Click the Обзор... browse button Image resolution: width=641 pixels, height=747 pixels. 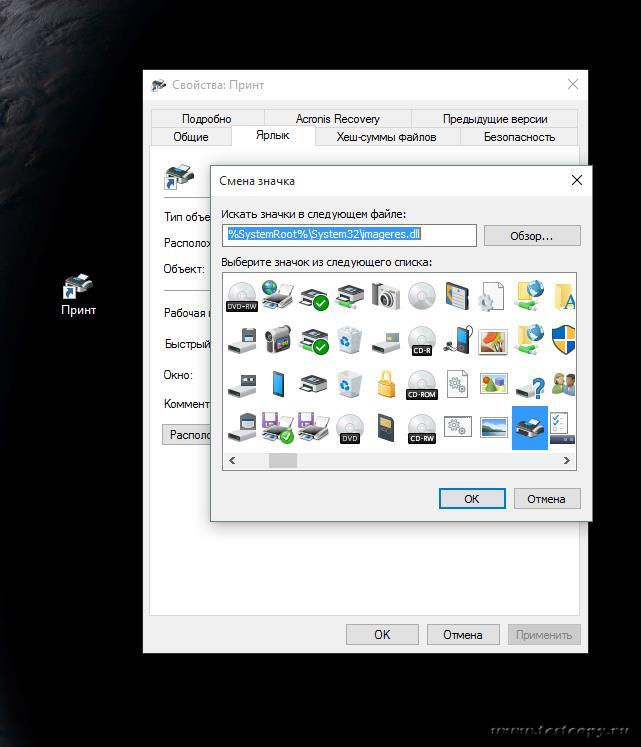[532, 236]
